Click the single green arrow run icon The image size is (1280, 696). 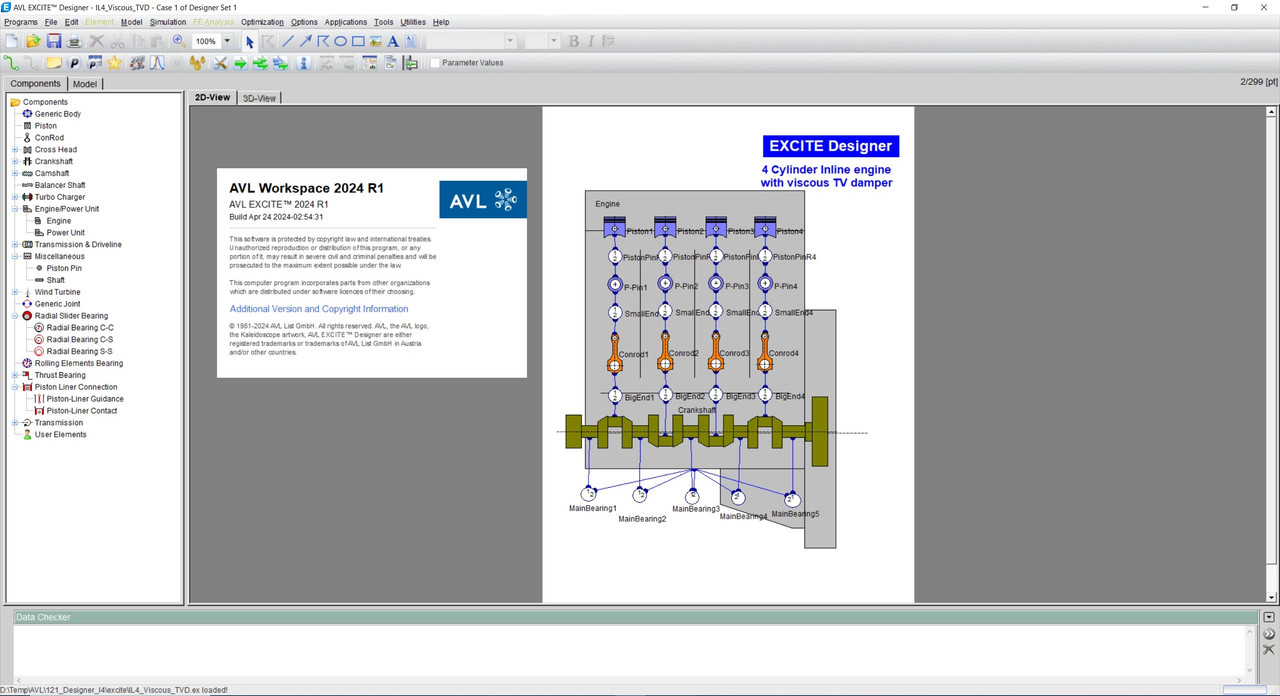(240, 63)
